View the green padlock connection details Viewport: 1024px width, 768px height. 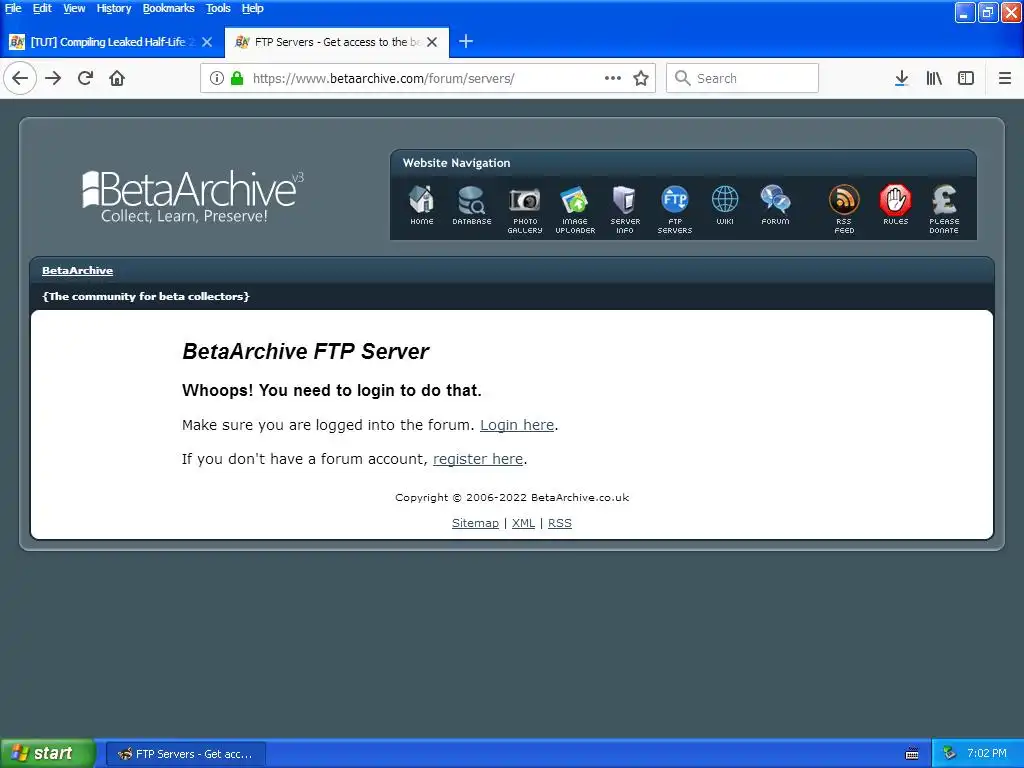(237, 78)
